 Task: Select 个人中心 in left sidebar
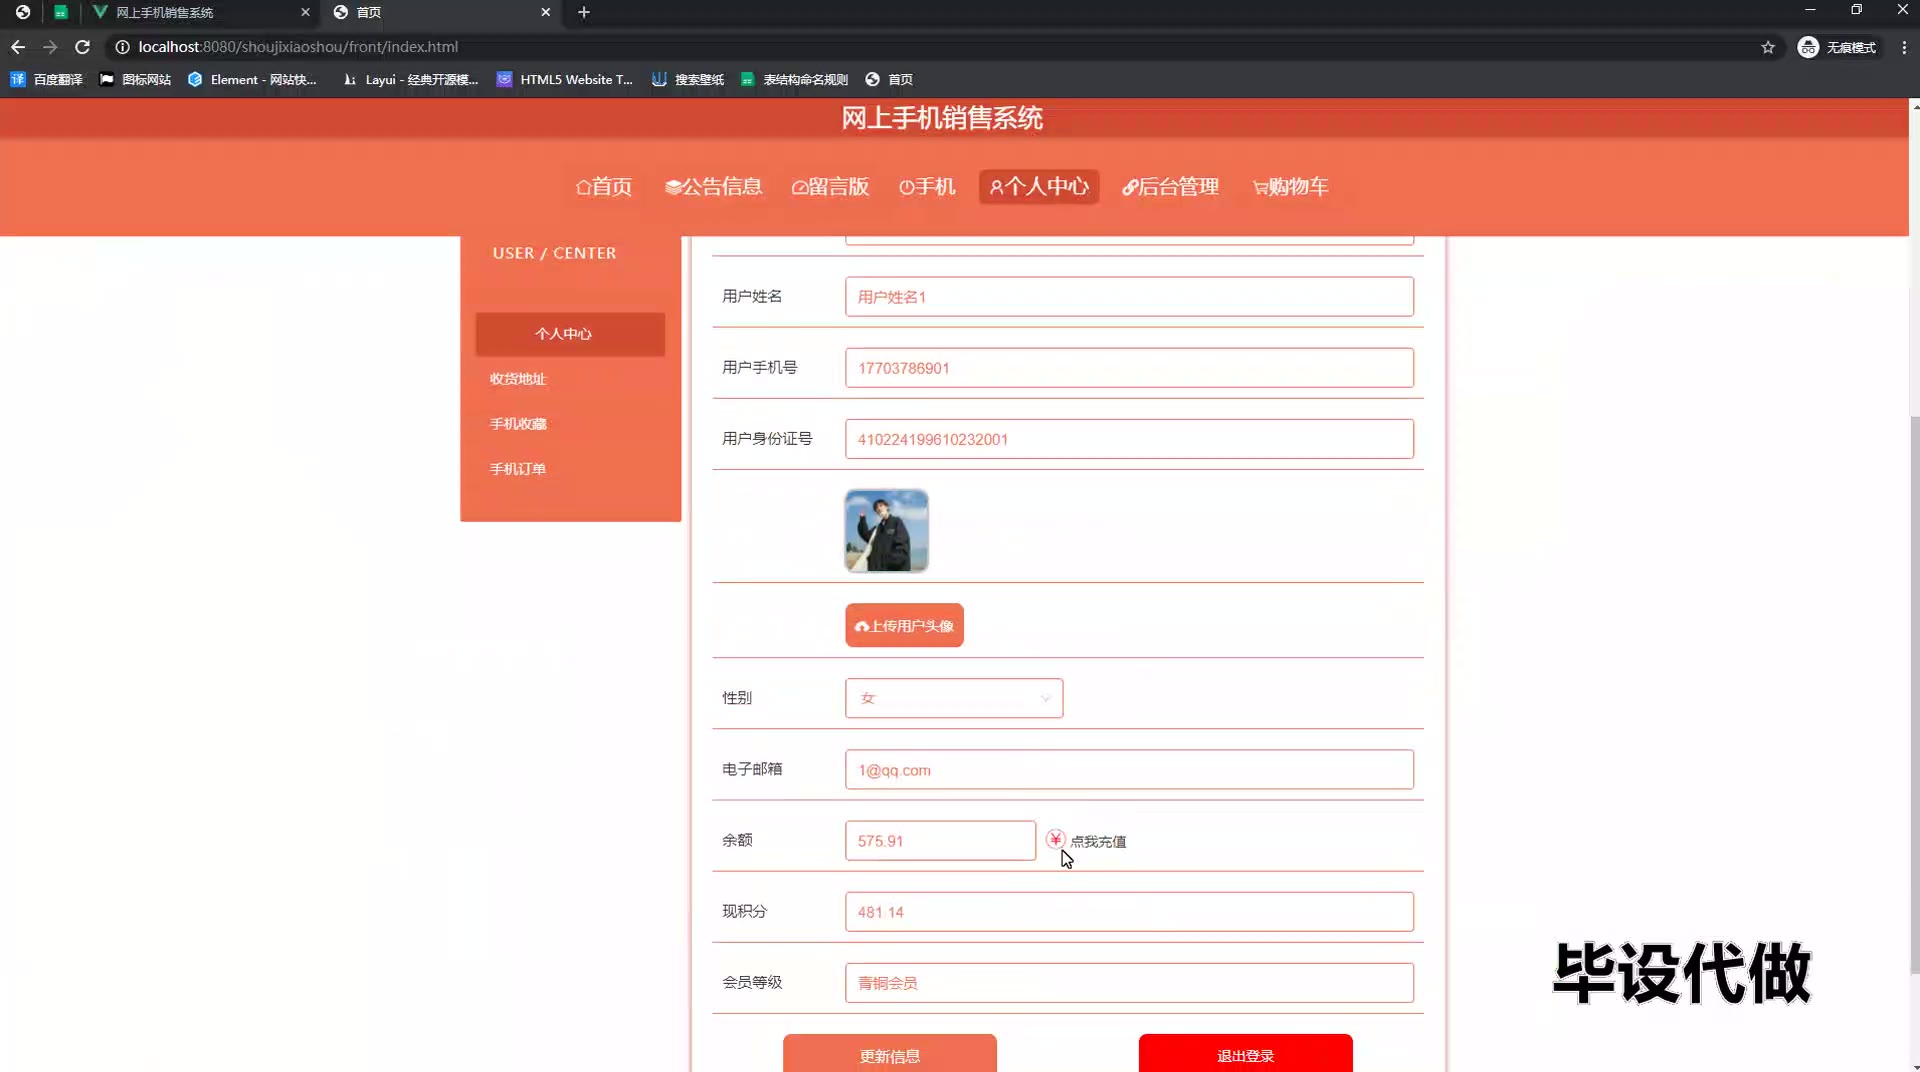coord(570,334)
